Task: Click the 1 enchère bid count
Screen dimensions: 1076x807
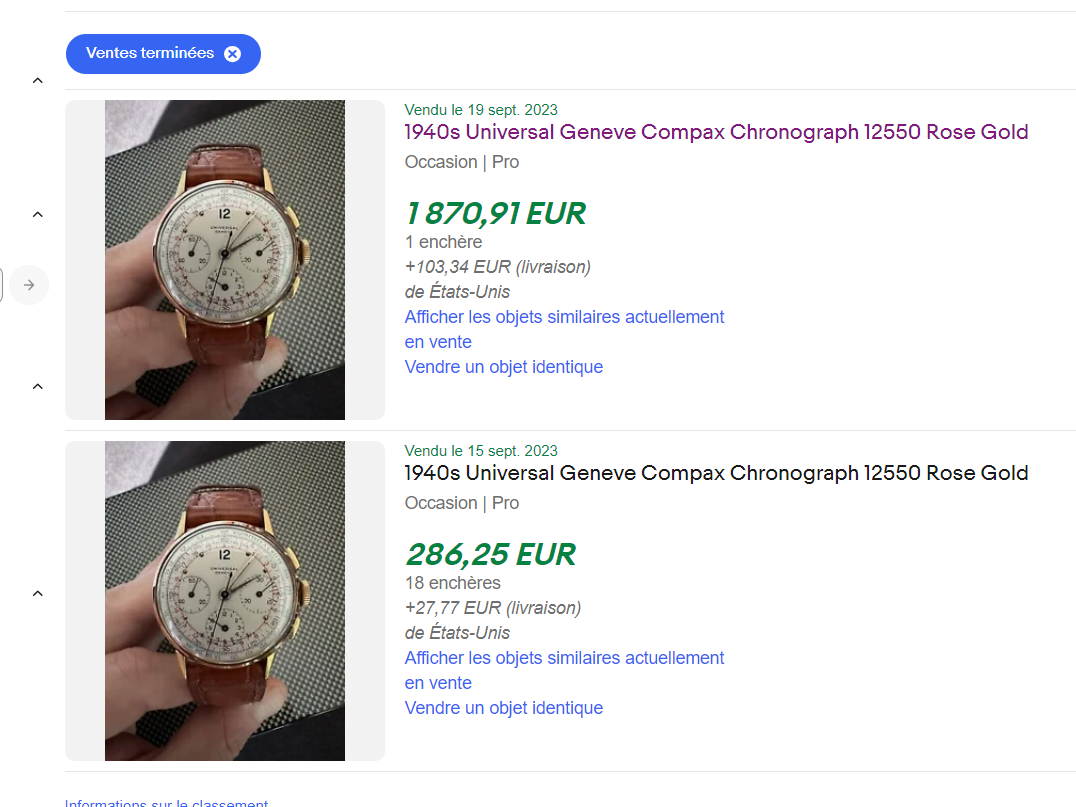Action: coord(443,242)
